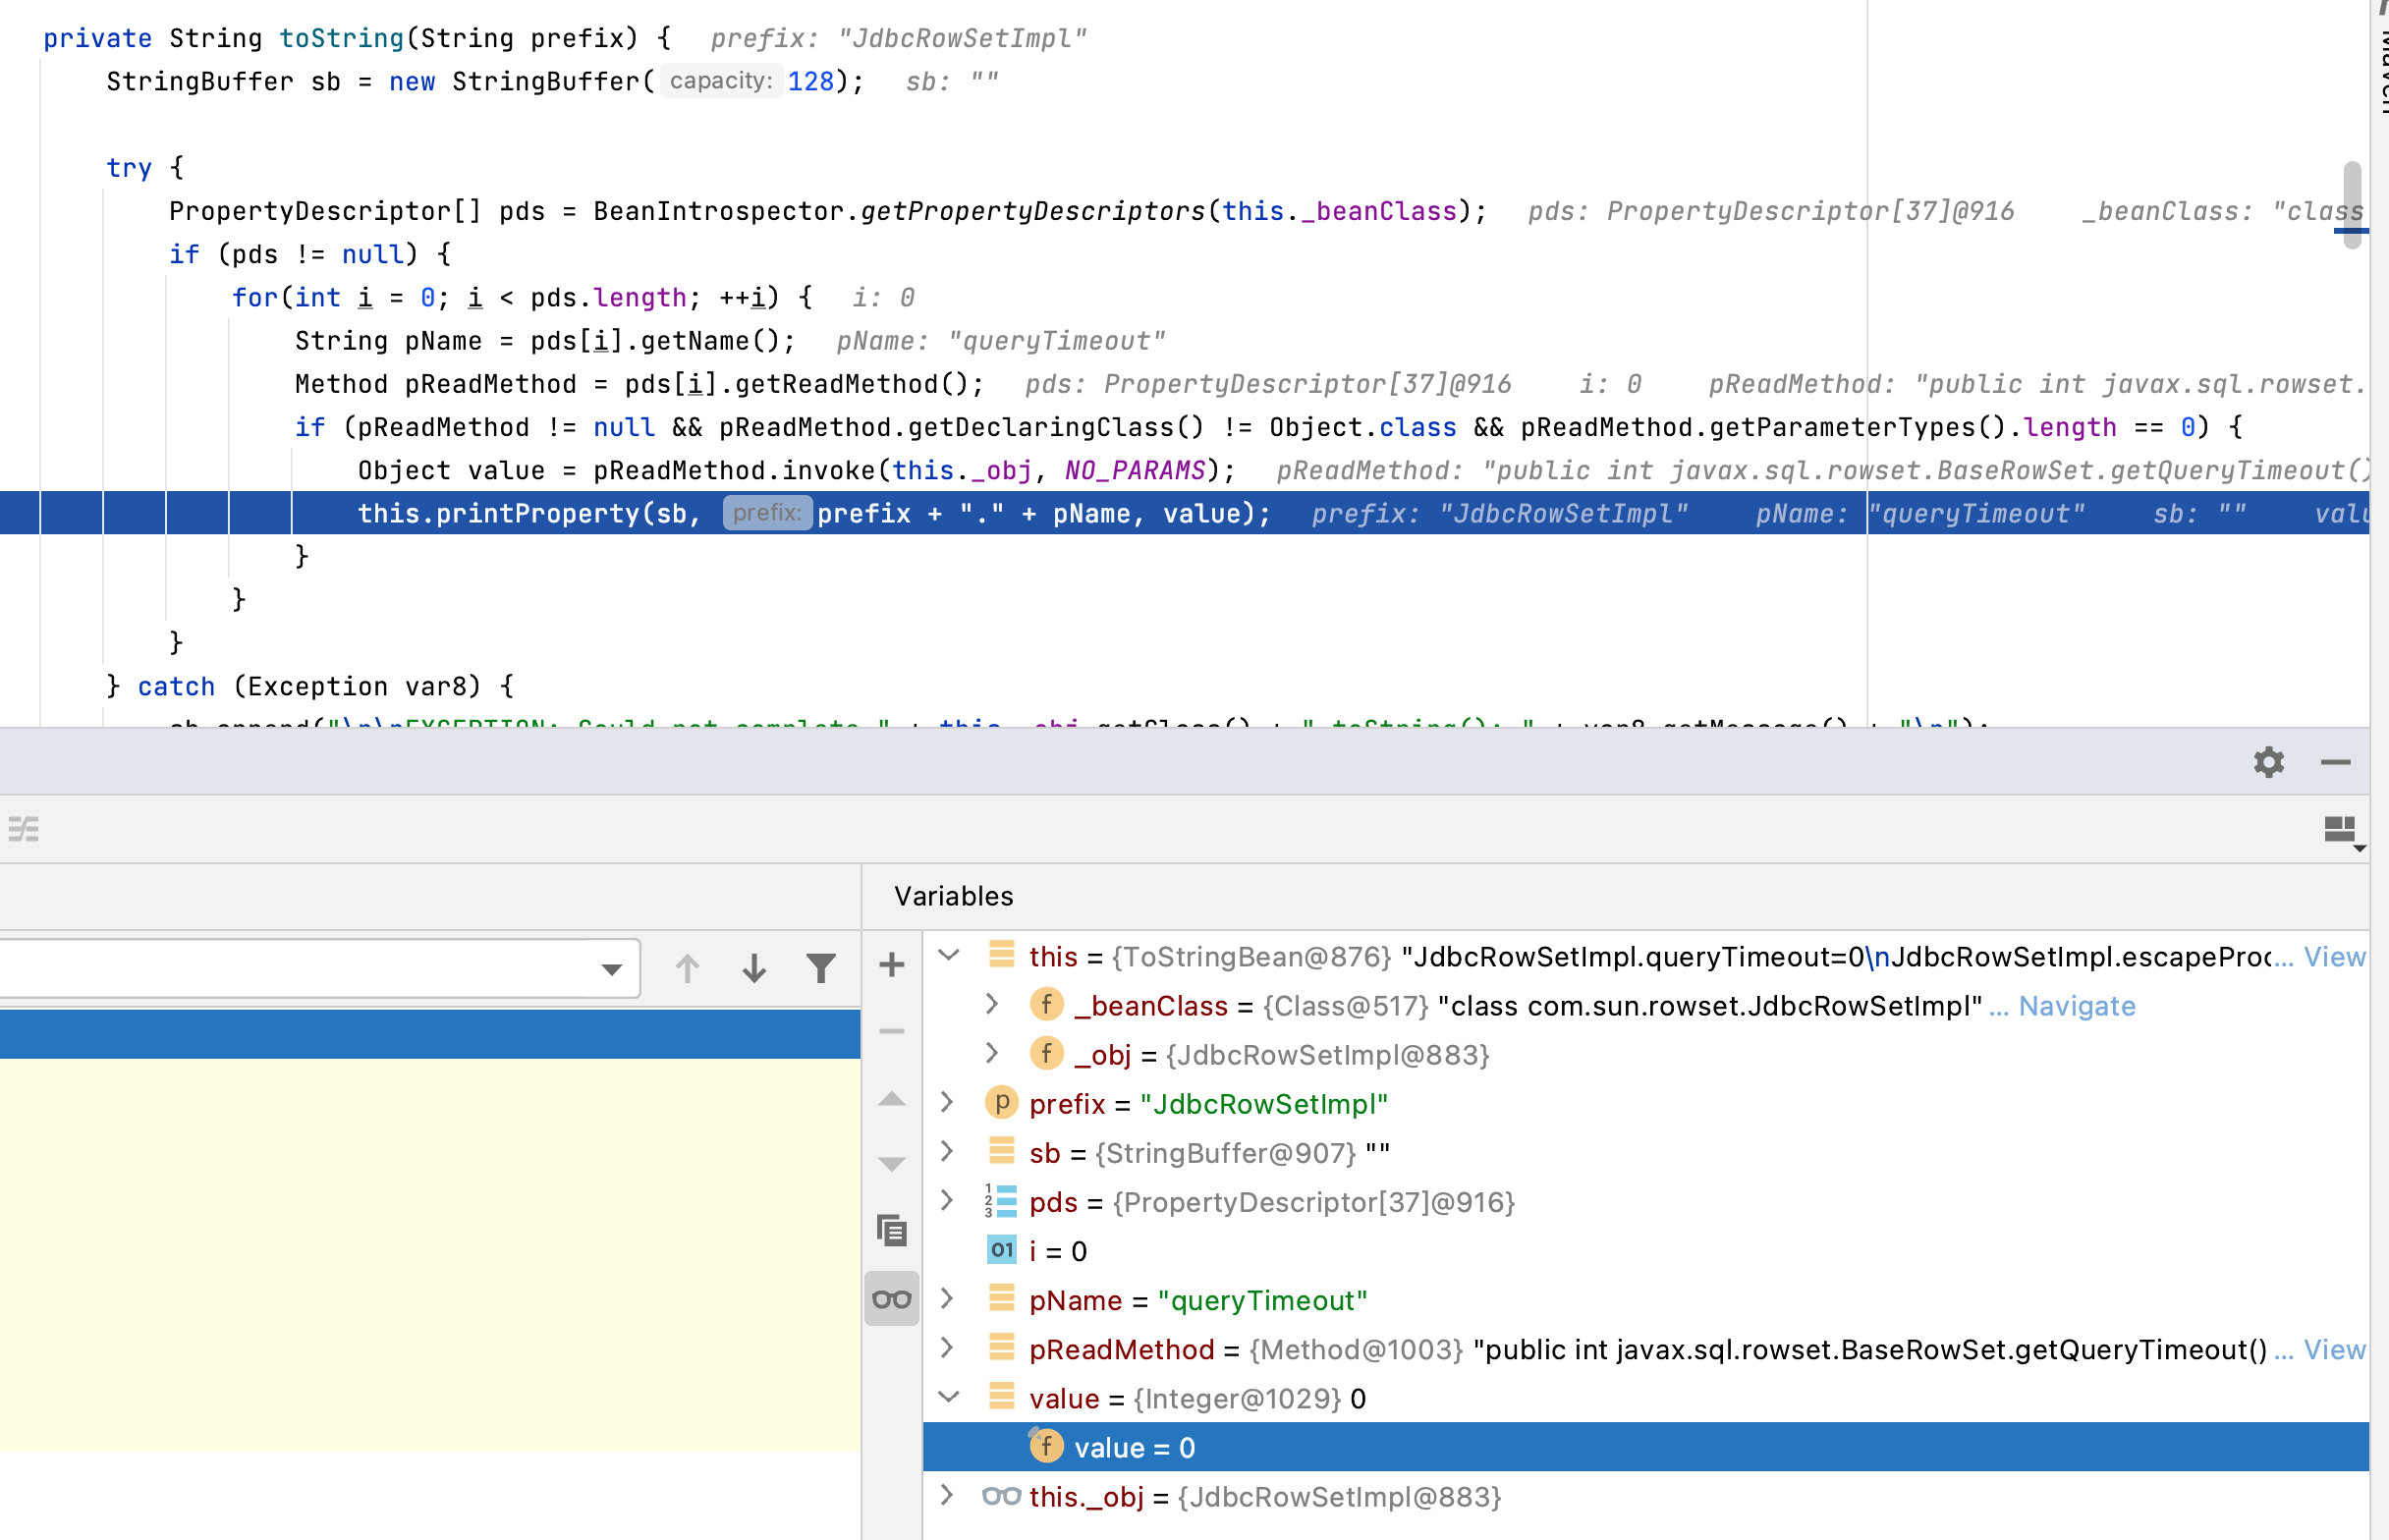Collapse the 'this' variable node
This screenshot has width=2389, height=1540.
[x=949, y=955]
